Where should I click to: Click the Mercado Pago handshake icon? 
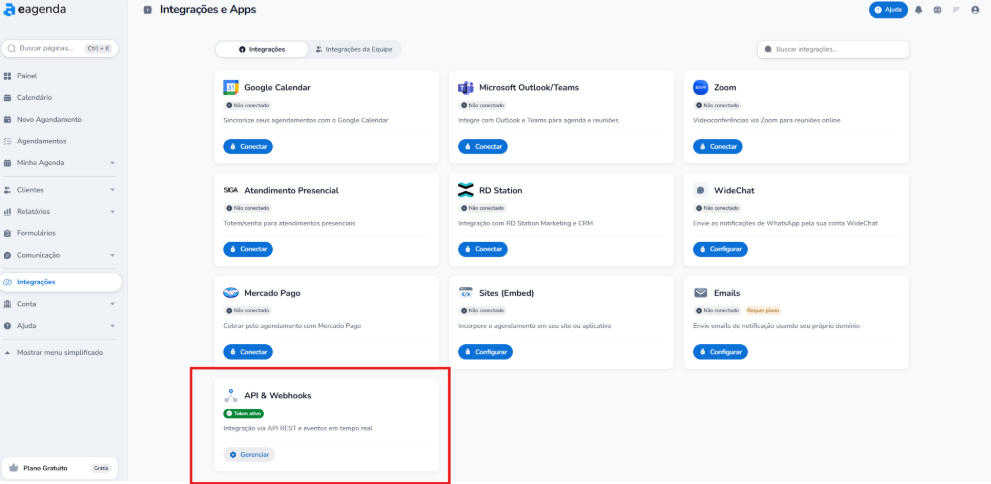click(231, 293)
